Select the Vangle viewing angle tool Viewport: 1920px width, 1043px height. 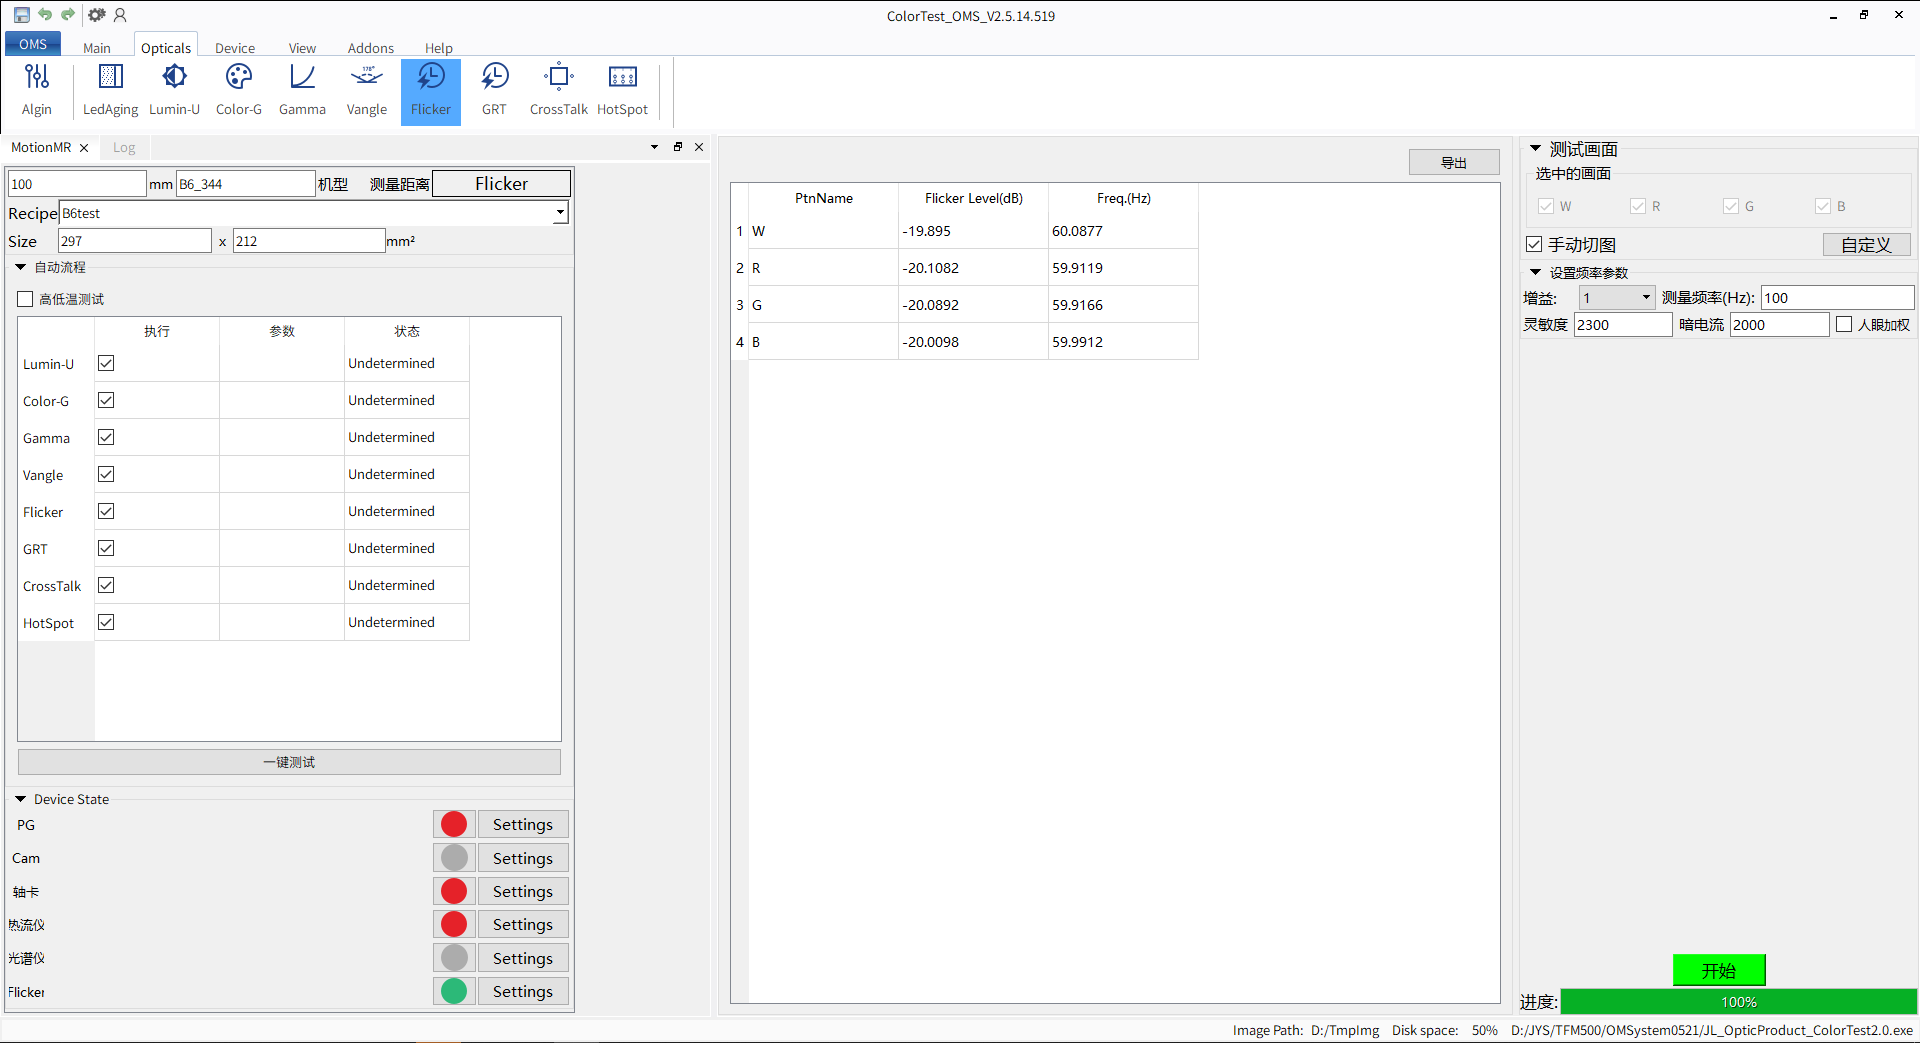(366, 90)
